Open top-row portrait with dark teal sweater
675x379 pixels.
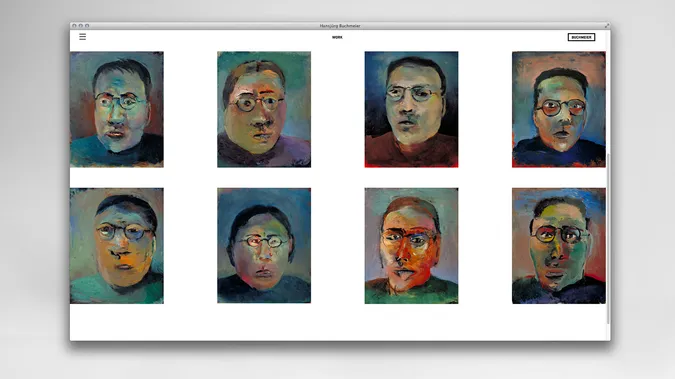tap(117, 109)
